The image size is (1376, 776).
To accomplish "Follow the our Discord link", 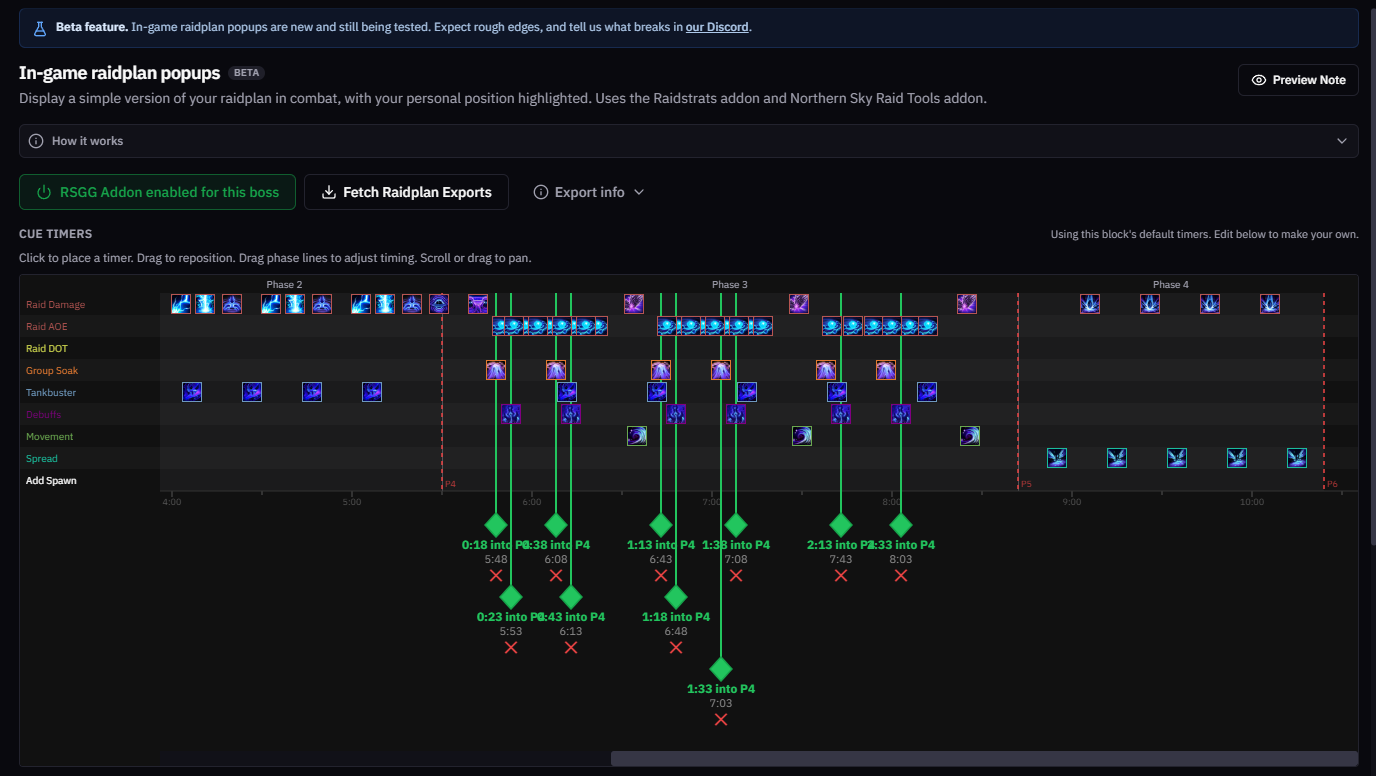I will click(717, 27).
